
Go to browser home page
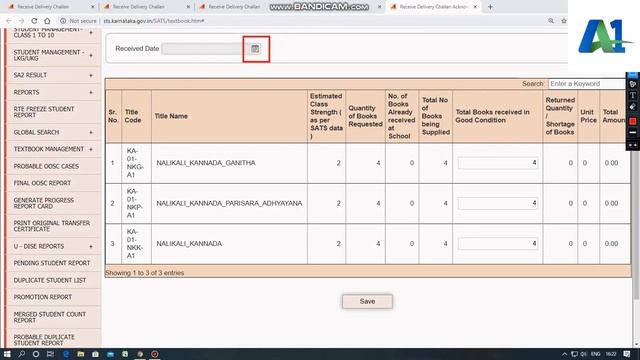click(x=47, y=21)
